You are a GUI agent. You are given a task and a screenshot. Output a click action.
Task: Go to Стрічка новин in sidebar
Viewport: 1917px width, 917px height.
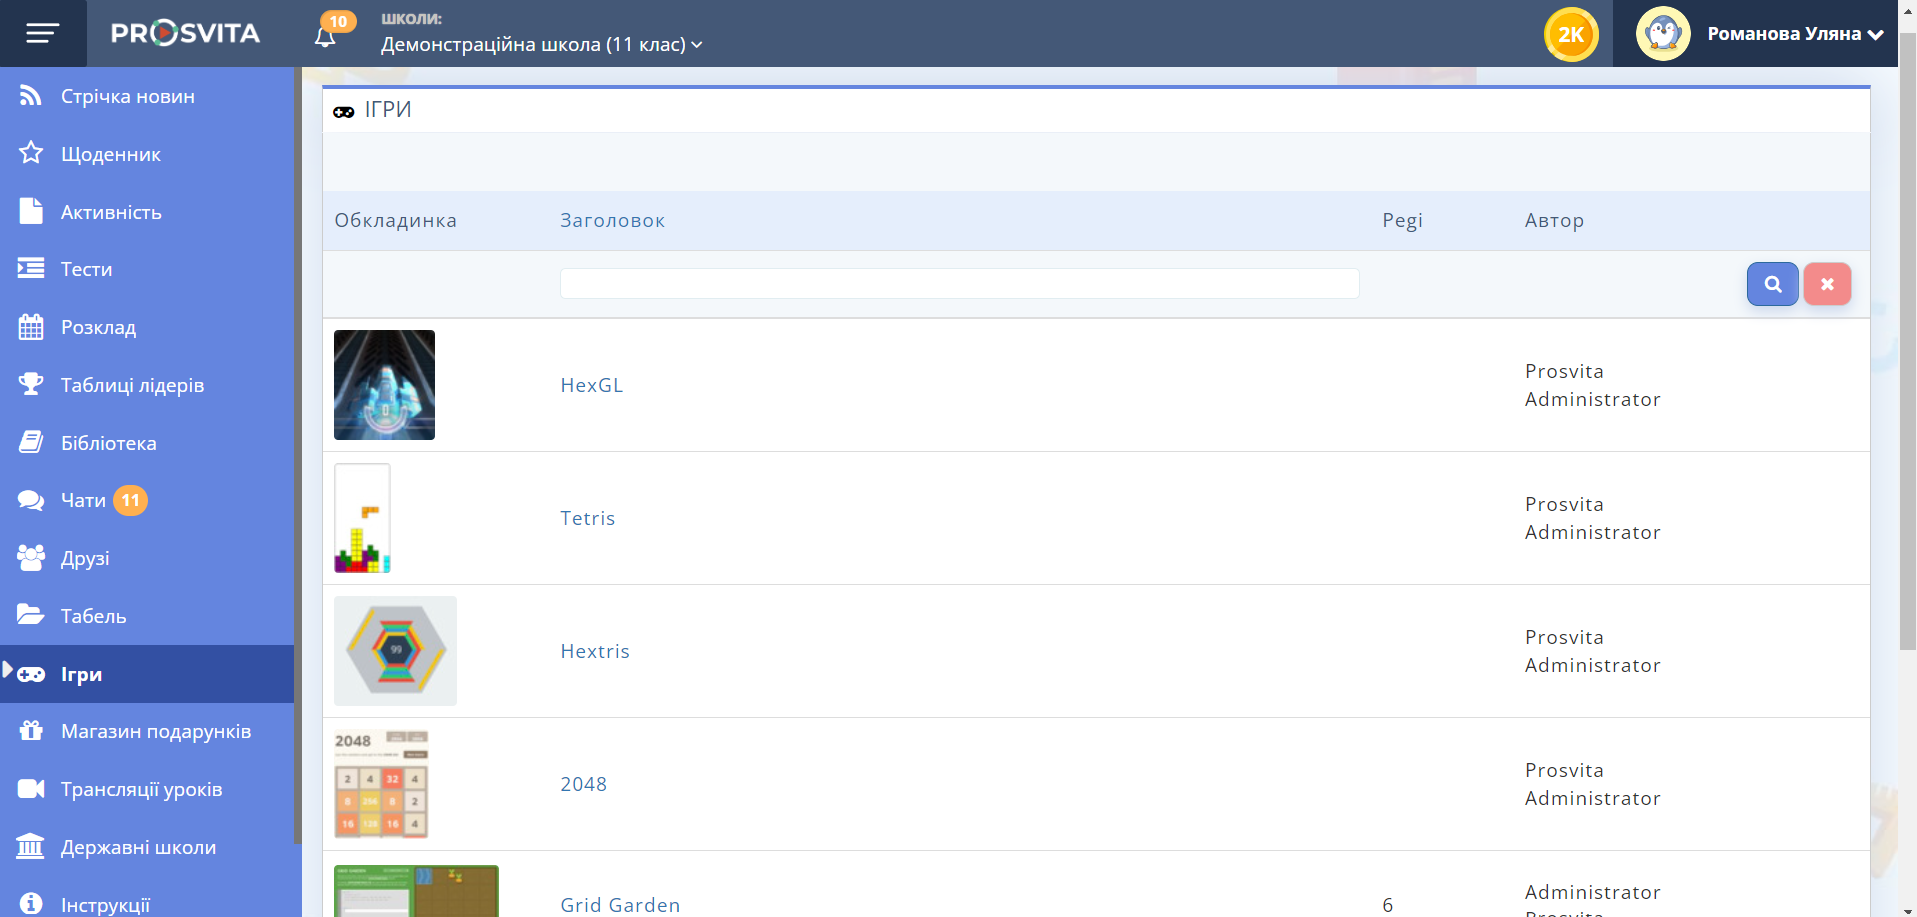pyautogui.click(x=127, y=97)
